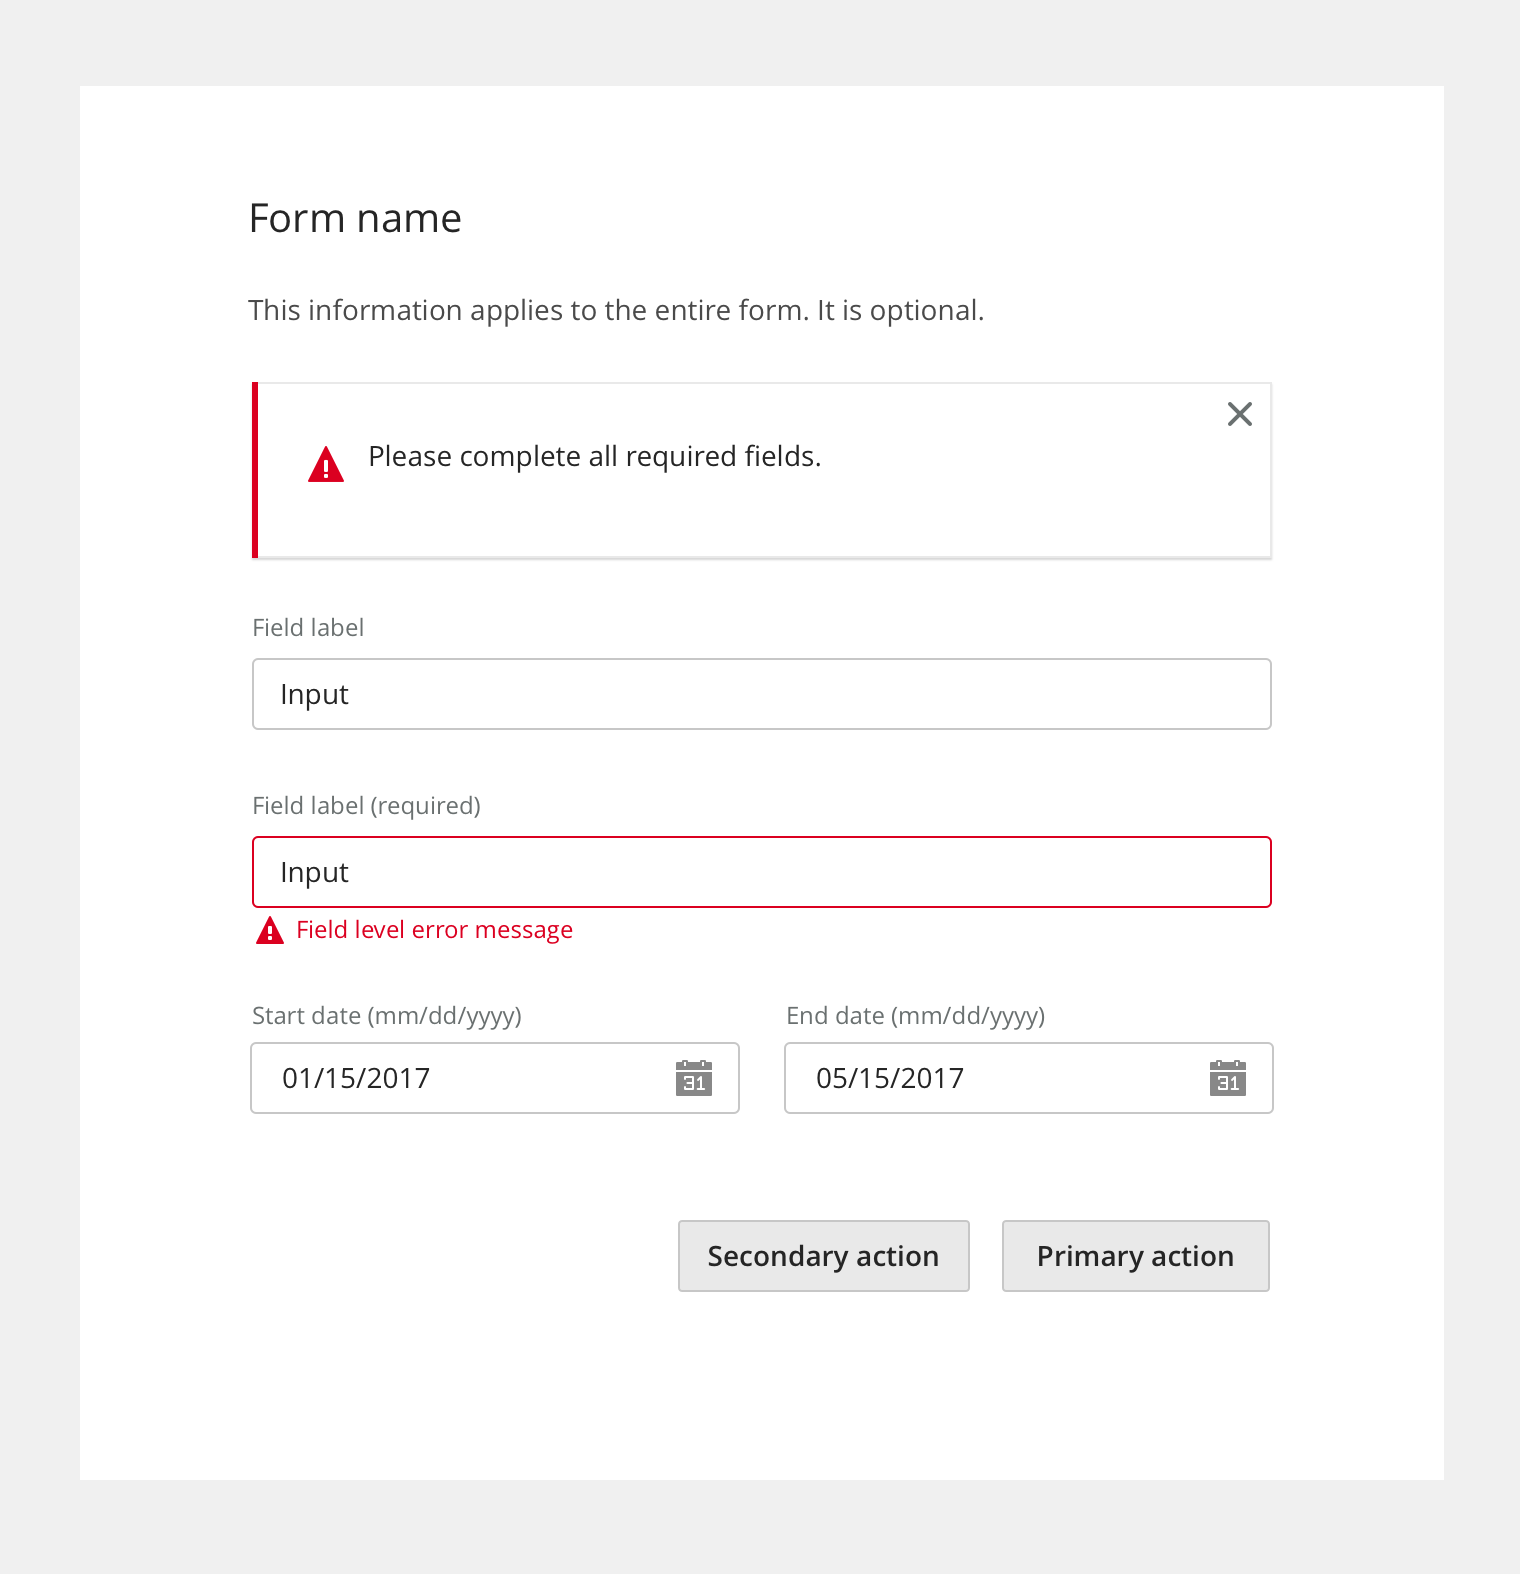Screen dimensions: 1520x1574
Task: Click the 'Start date (mm/dd/yyyy)' label
Action: 387,1016
